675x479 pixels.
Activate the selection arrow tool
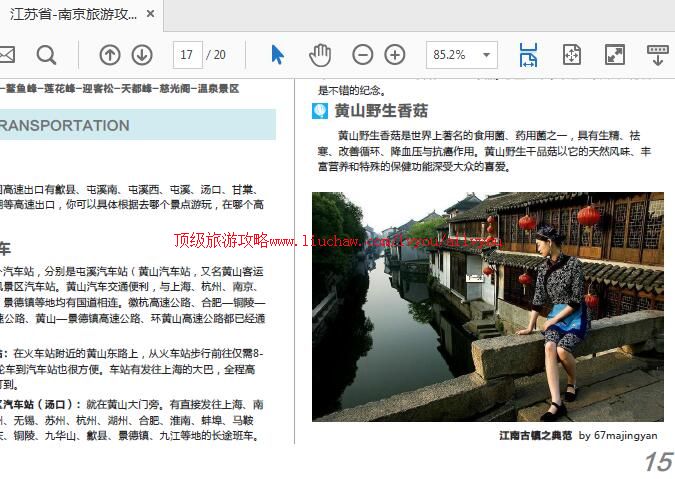[x=277, y=55]
